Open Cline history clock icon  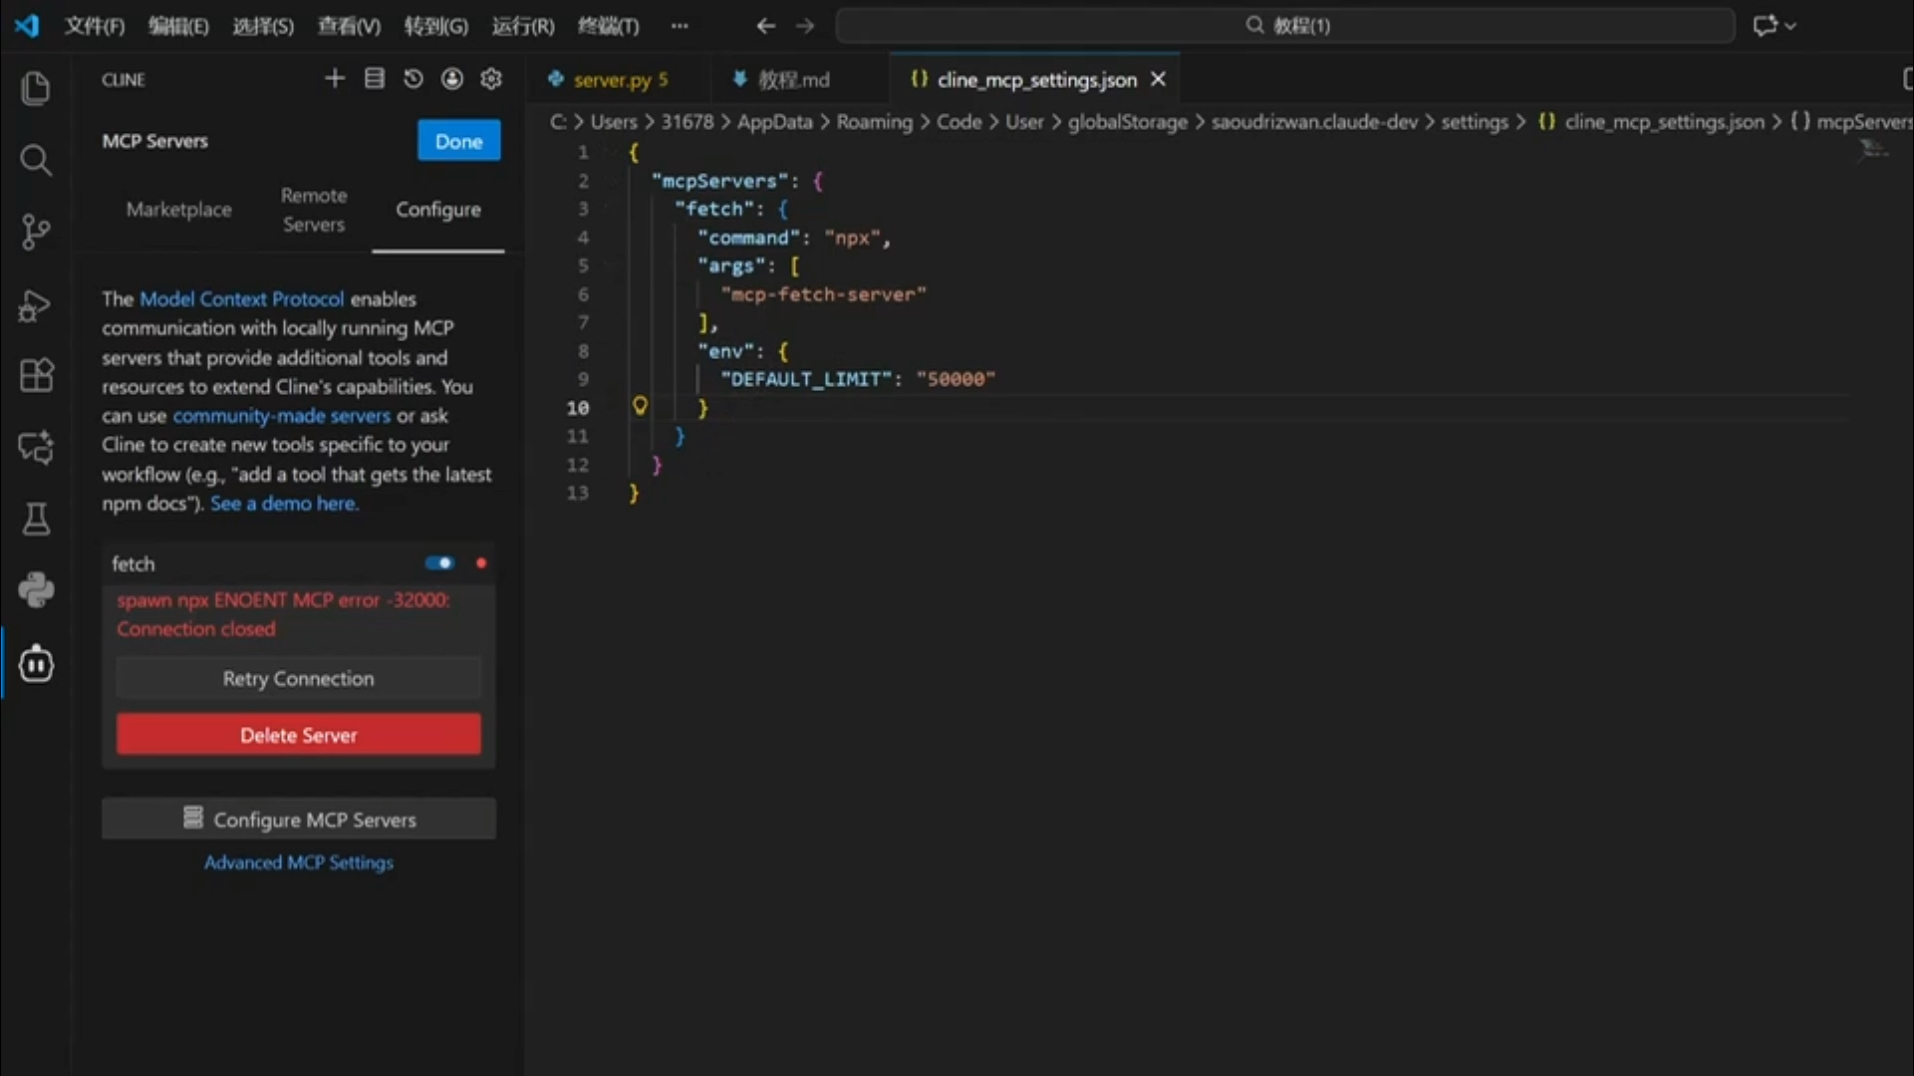[x=413, y=79]
